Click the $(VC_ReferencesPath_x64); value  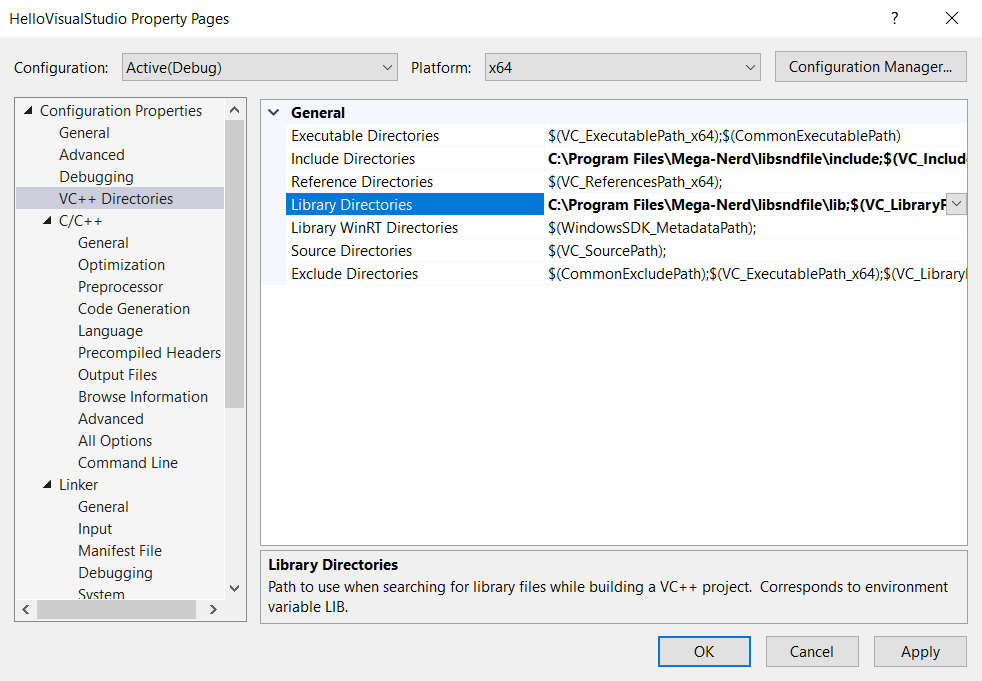click(x=635, y=182)
